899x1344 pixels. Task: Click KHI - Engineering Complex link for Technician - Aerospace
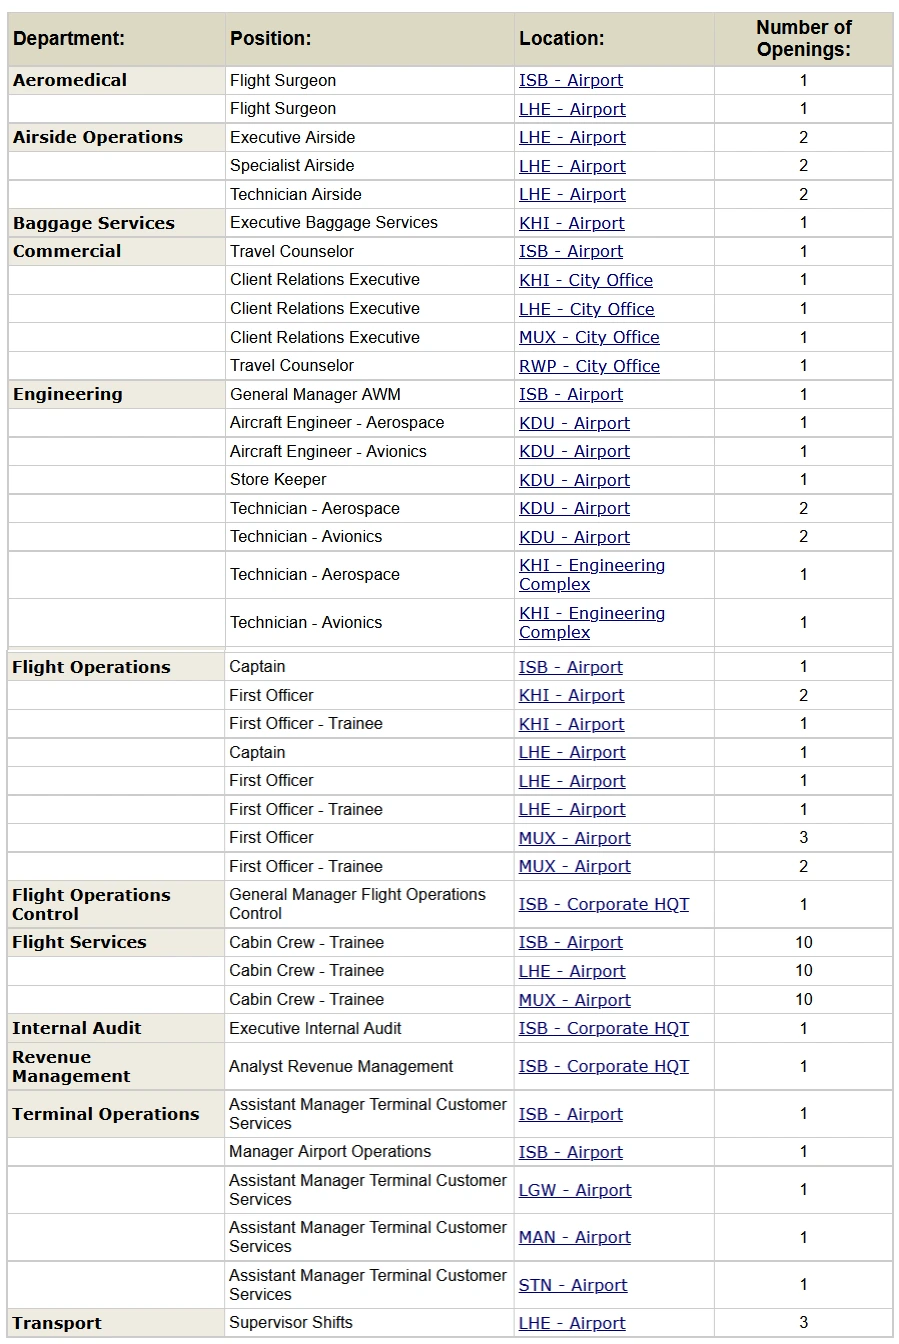coord(592,575)
